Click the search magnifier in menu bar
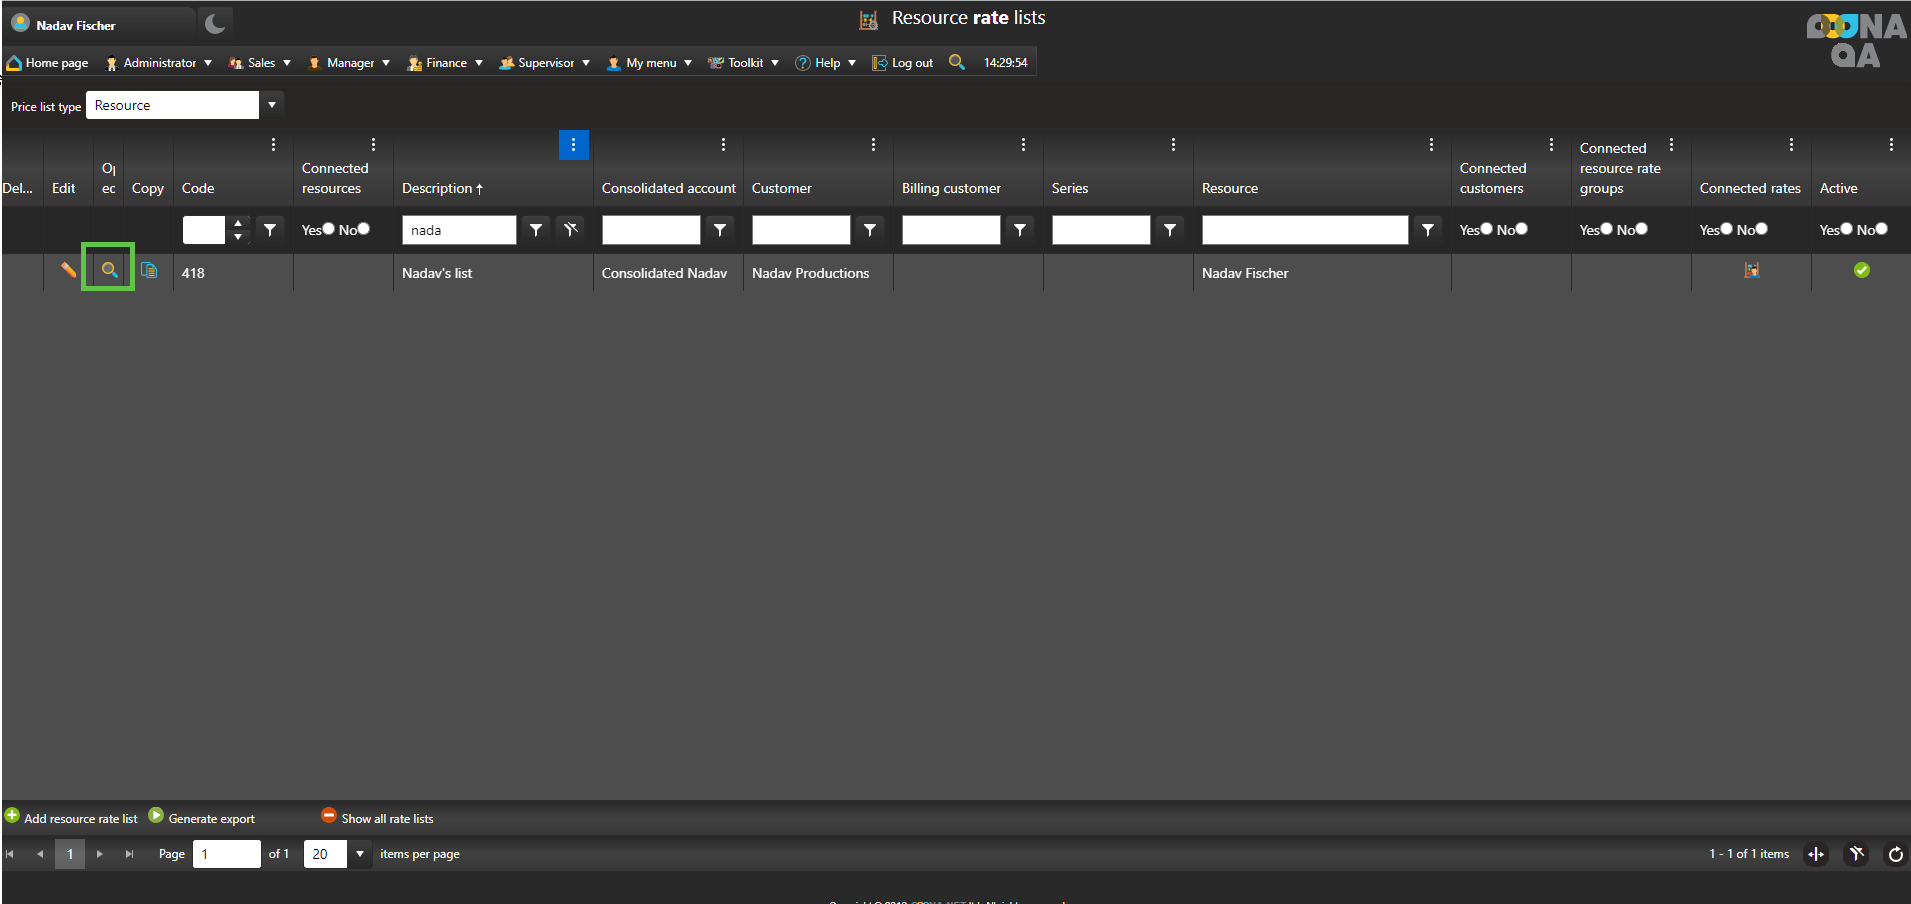The width and height of the screenshot is (1911, 904). tap(957, 62)
